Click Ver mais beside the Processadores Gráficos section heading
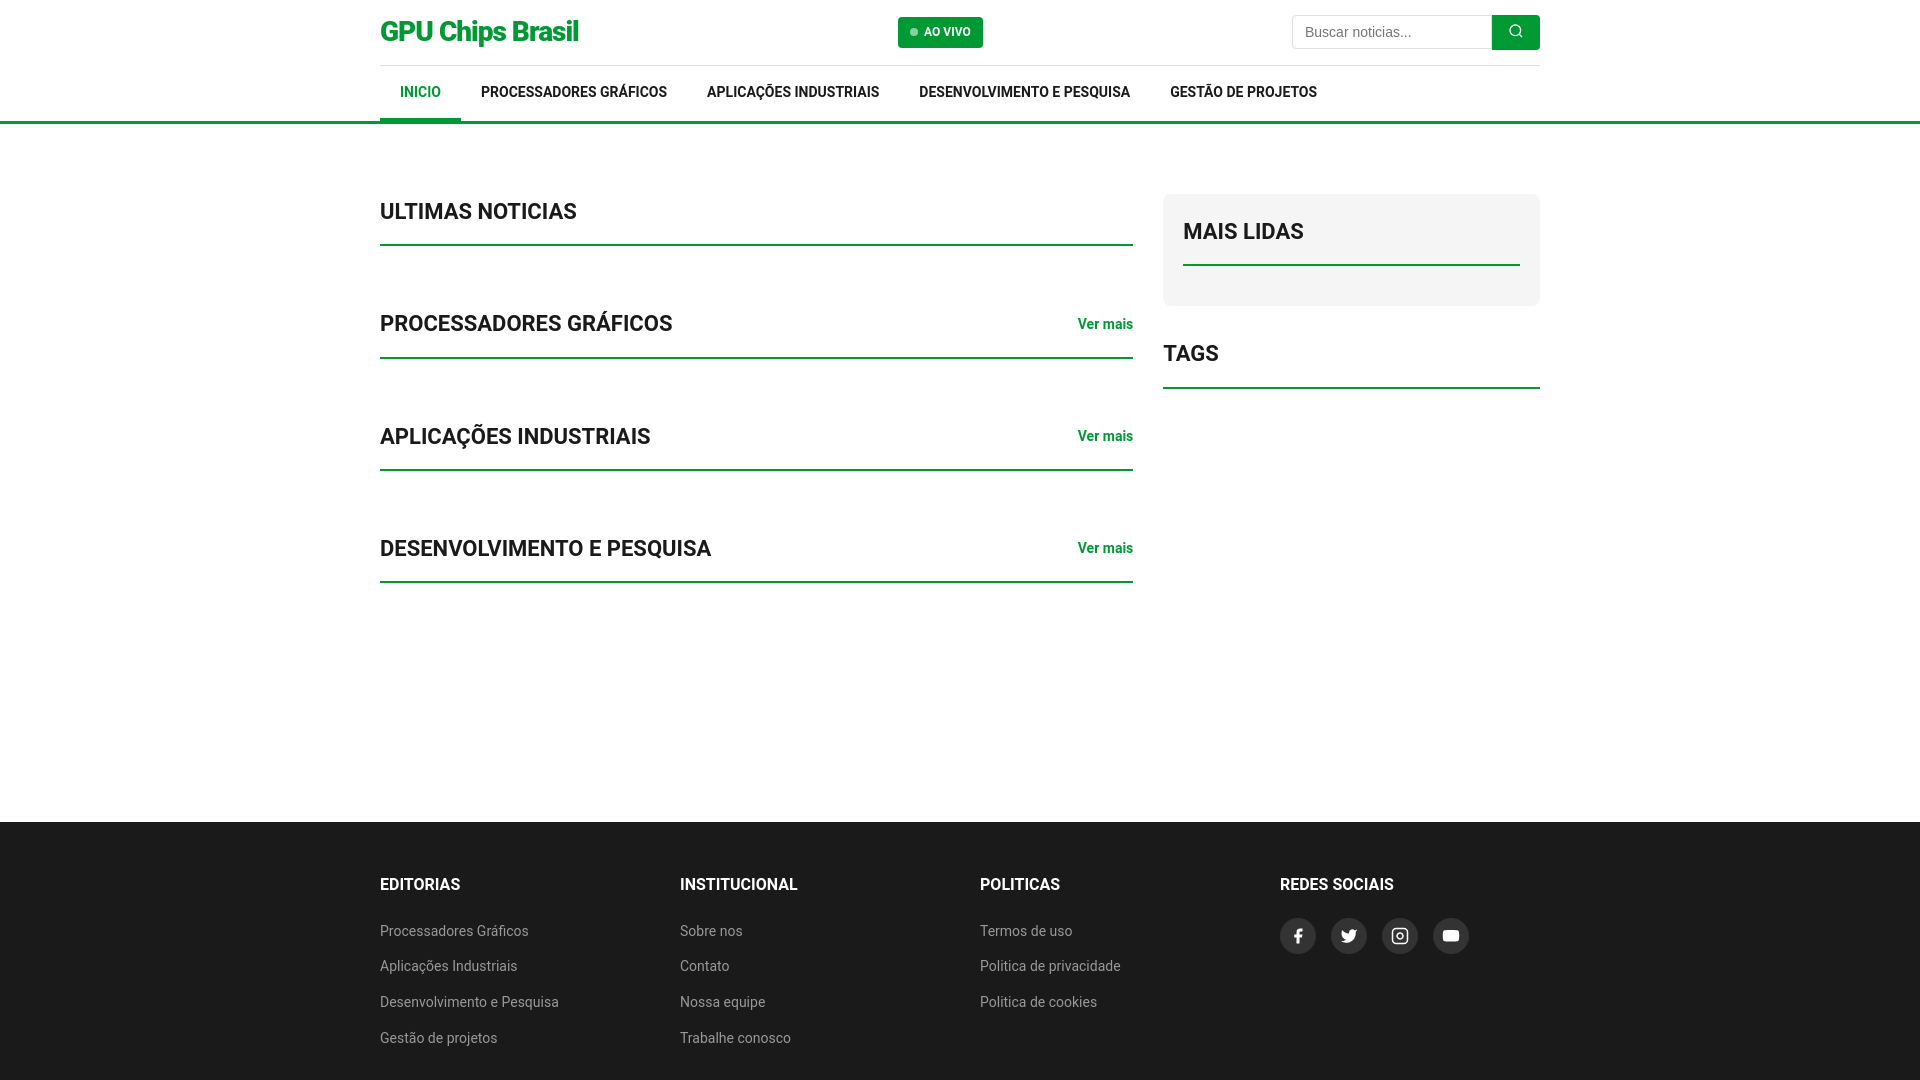This screenshot has width=1920, height=1080. tap(1105, 324)
